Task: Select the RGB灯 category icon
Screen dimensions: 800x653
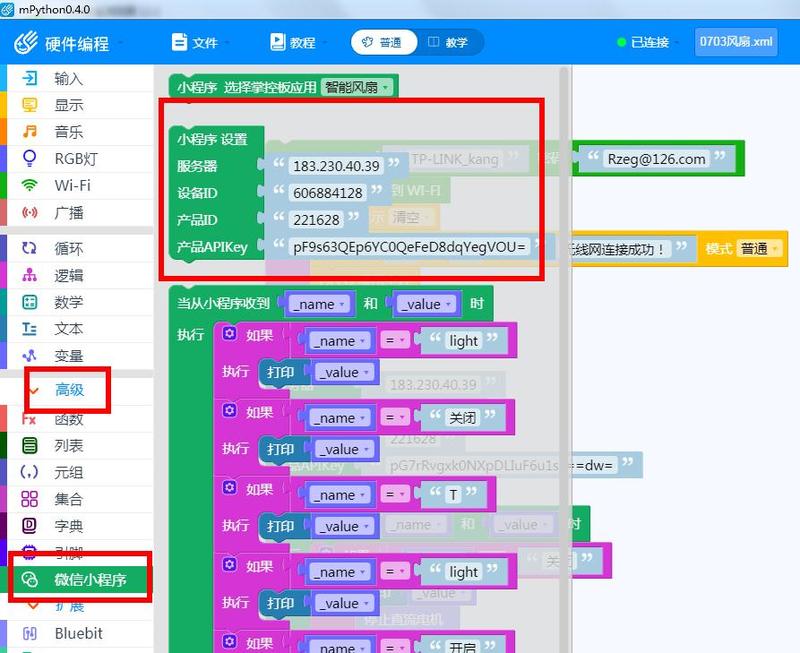Action: point(30,158)
